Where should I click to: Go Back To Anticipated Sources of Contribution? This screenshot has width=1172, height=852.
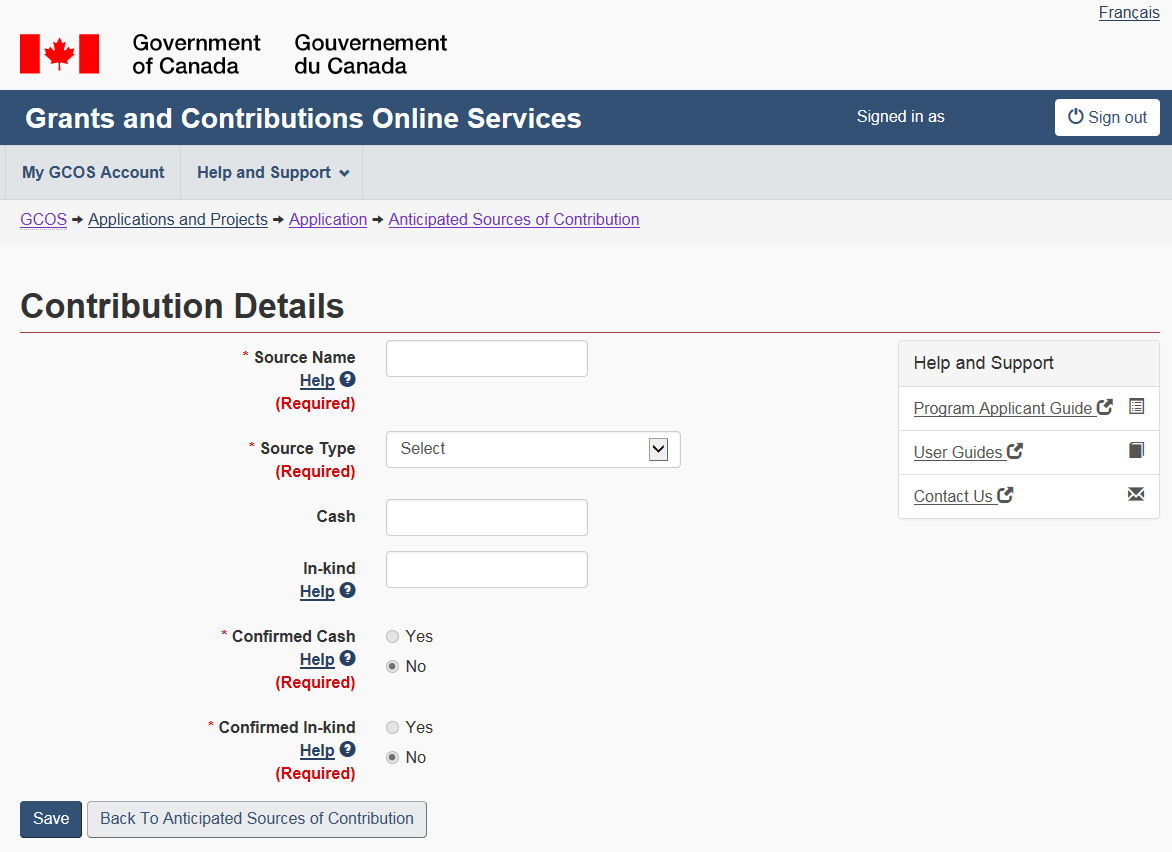pyautogui.click(x=257, y=819)
